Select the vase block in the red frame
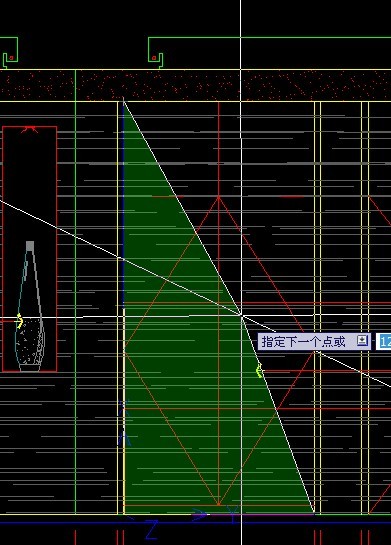391x545 pixels. point(30,306)
